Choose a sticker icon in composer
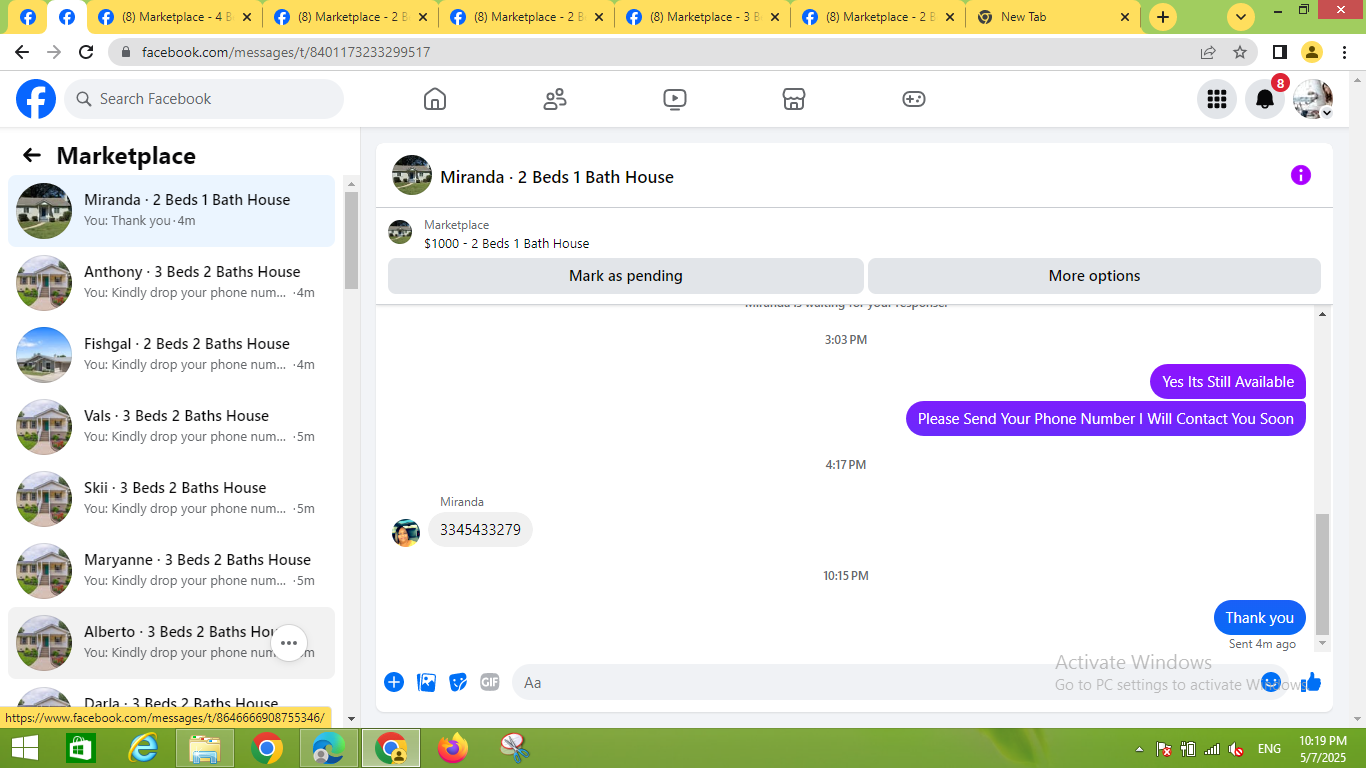Screen dimensions: 1366x768 click(458, 682)
